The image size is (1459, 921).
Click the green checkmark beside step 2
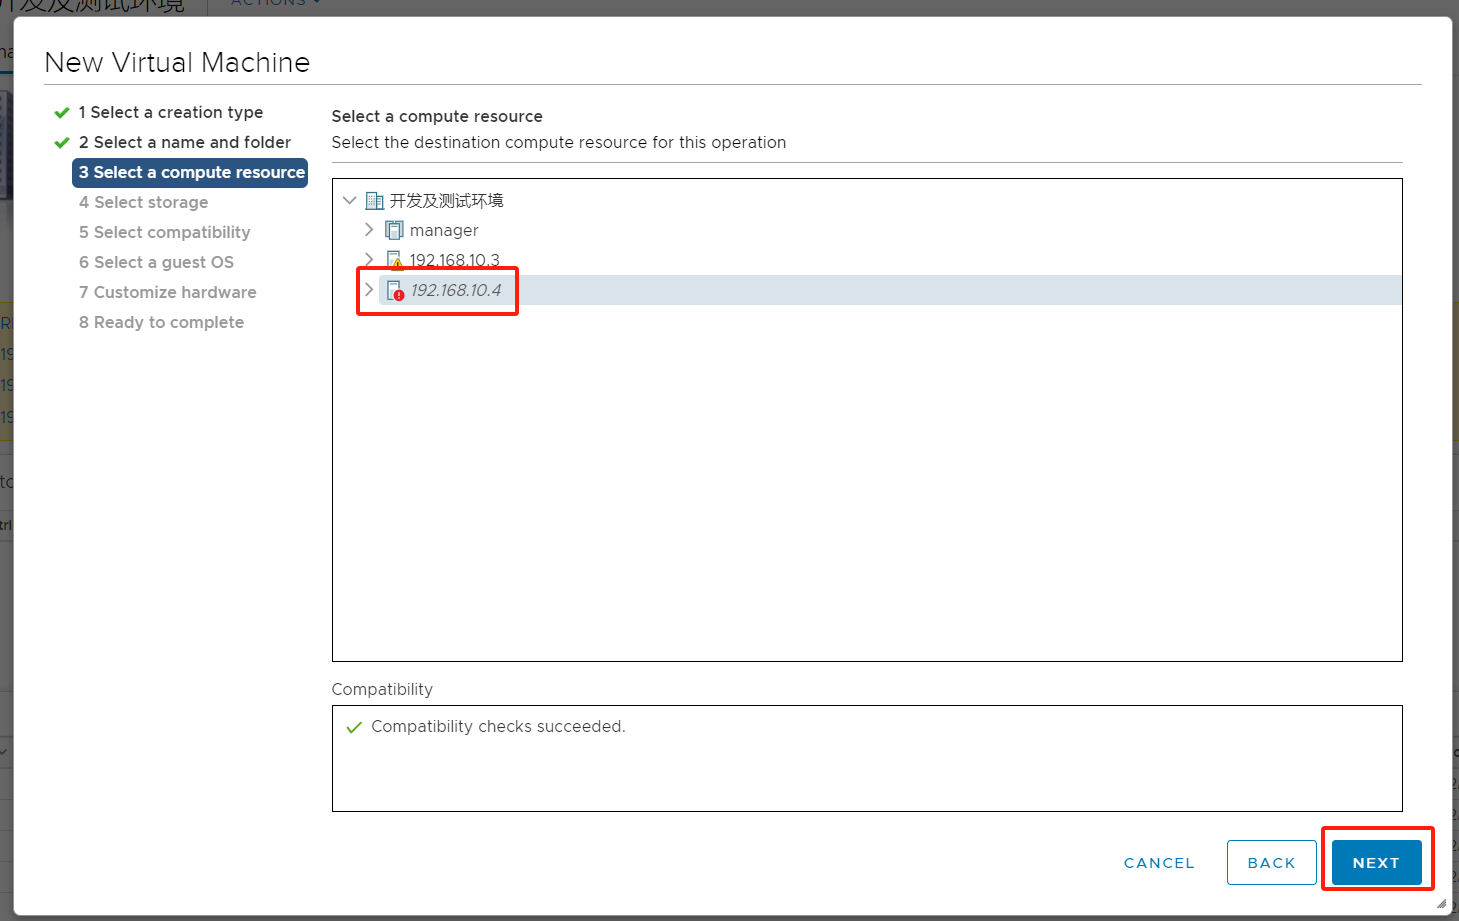pyautogui.click(x=62, y=143)
